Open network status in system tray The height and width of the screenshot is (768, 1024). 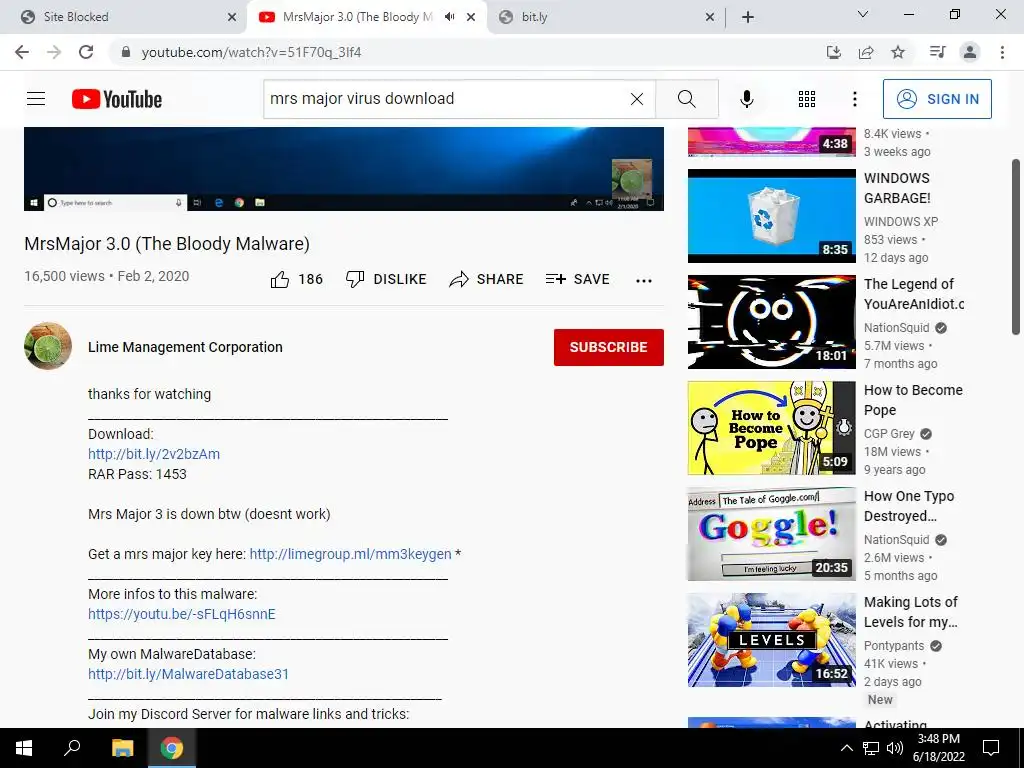pyautogui.click(x=871, y=748)
